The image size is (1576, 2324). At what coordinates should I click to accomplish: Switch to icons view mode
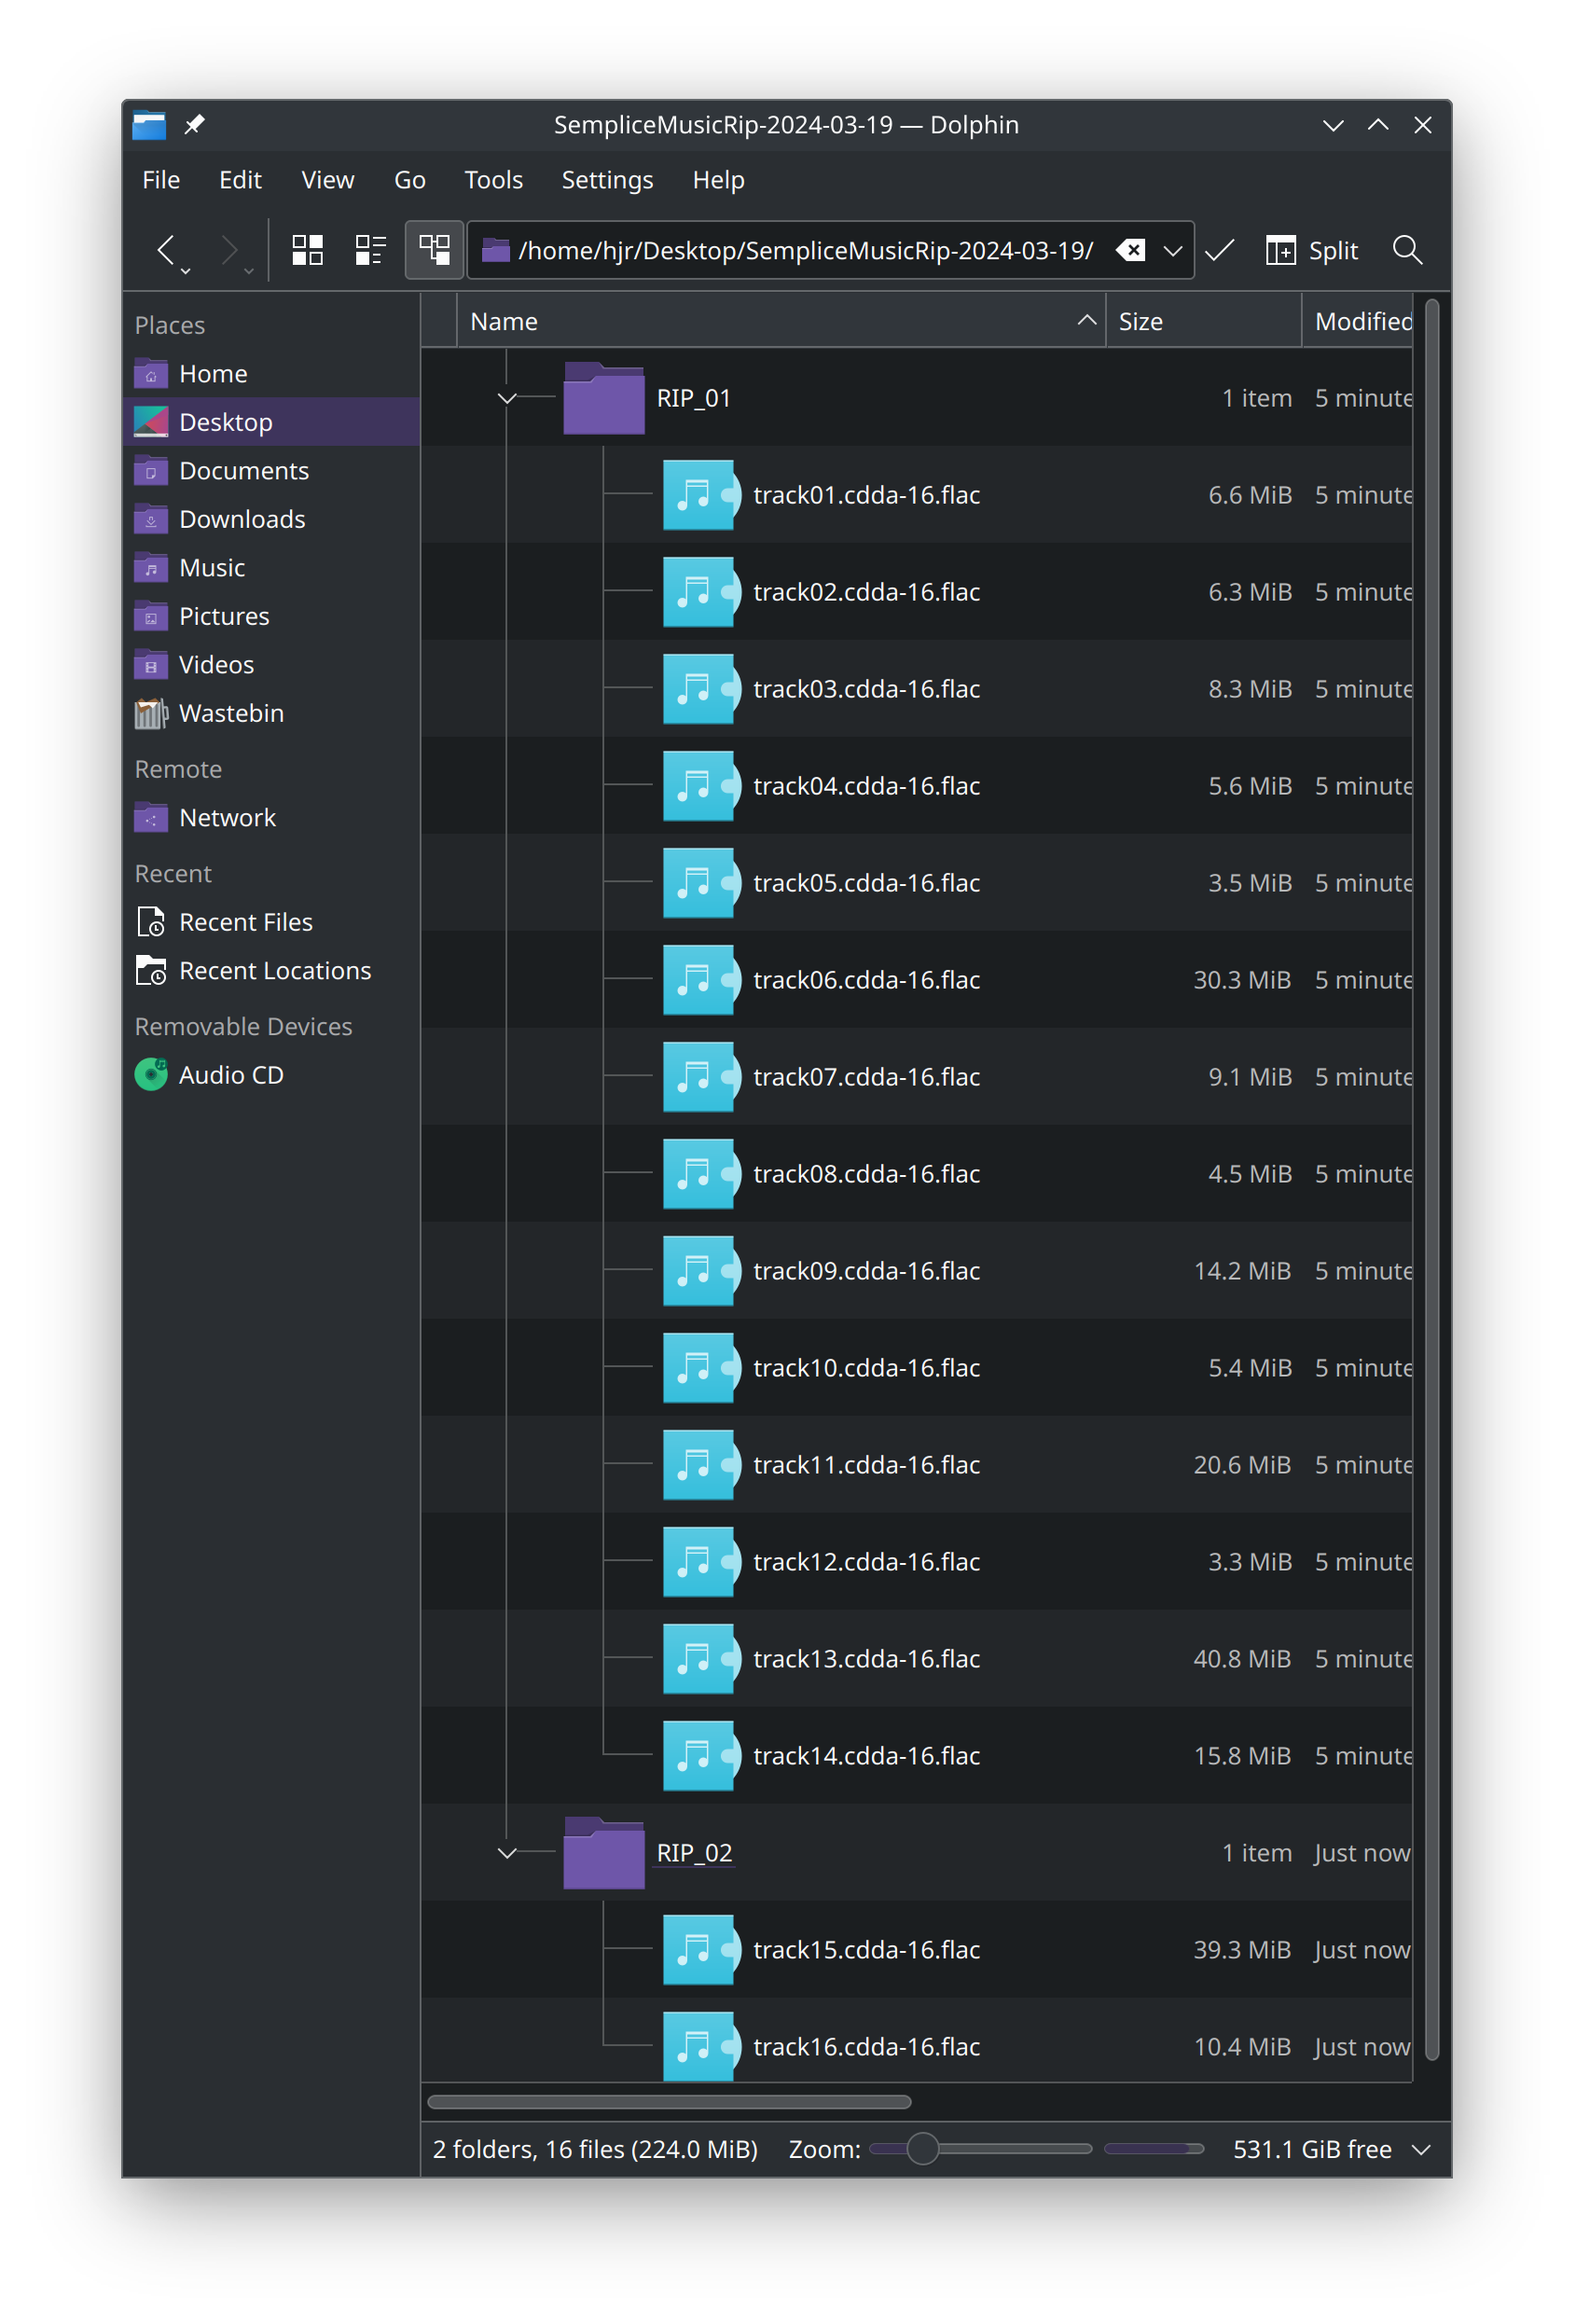click(308, 250)
